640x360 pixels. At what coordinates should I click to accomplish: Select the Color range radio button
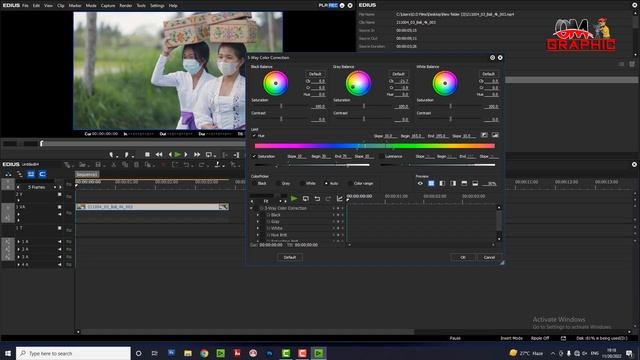pos(350,183)
